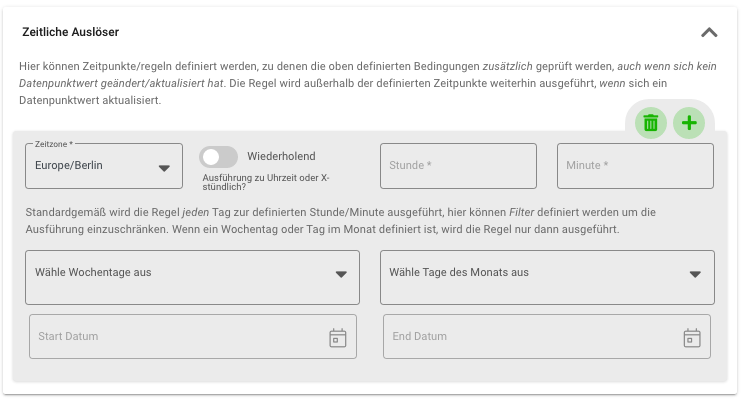744x399 pixels.
Task: Click the arrow in the Zeitzone field
Action: (164, 168)
